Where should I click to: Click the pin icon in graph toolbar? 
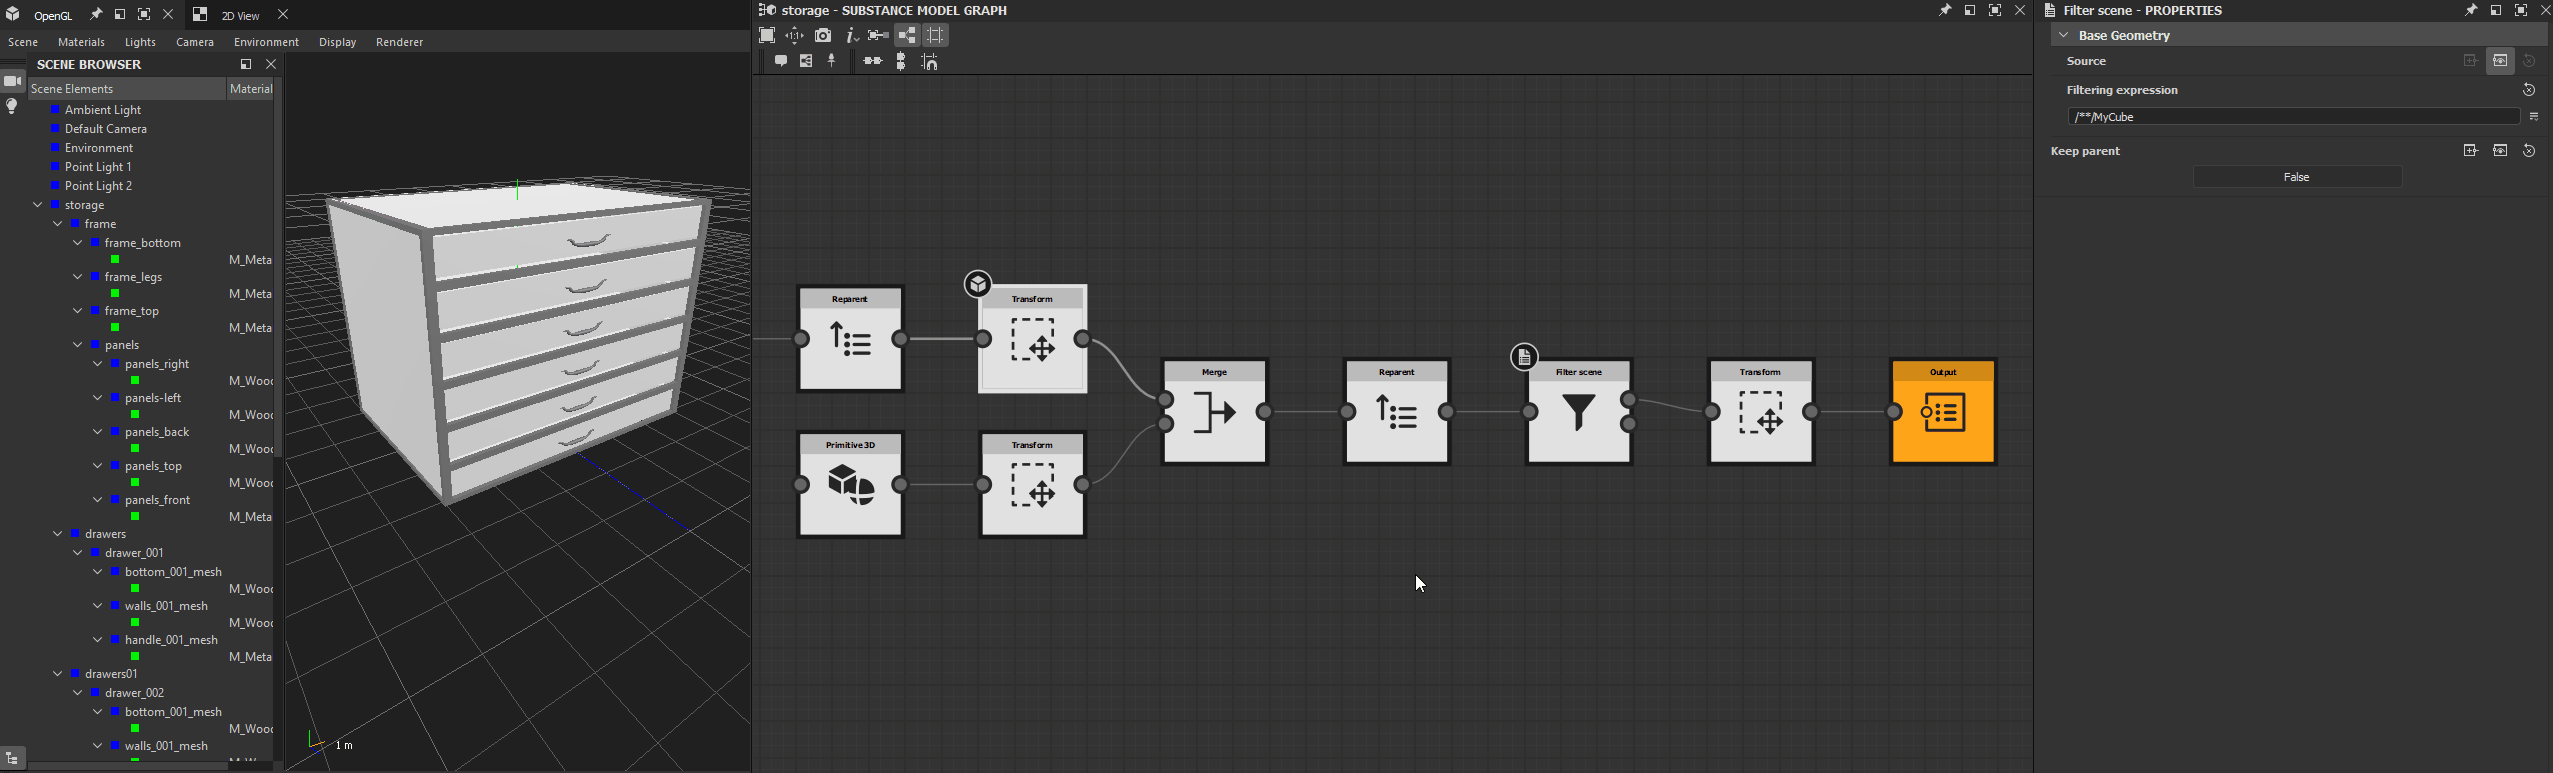832,61
